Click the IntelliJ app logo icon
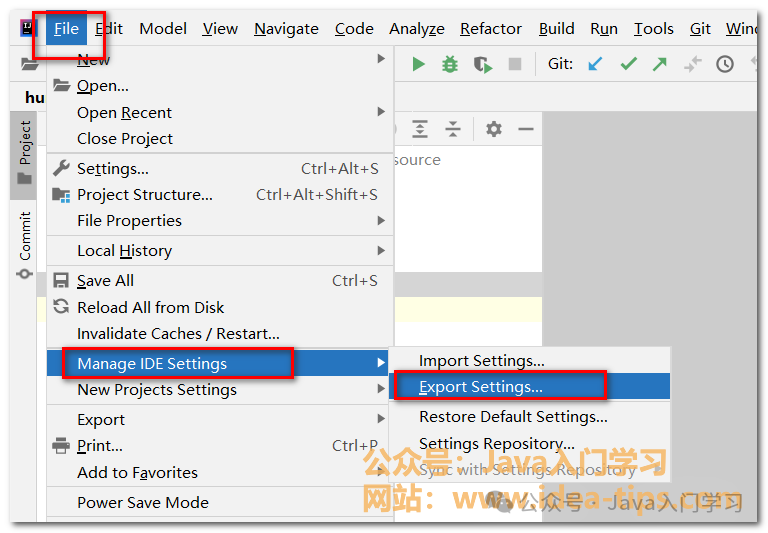Viewport: 768px width, 533px height. click(28, 28)
